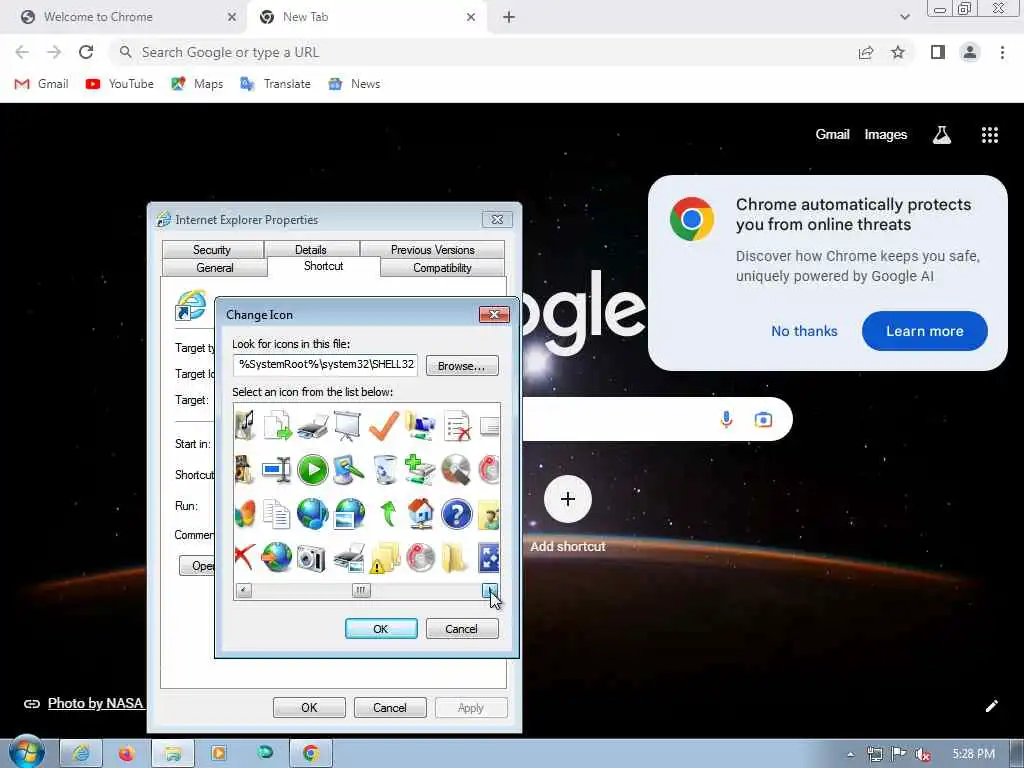The image size is (1024, 768).
Task: Pick the disc with USB drive icon
Action: 456,470
